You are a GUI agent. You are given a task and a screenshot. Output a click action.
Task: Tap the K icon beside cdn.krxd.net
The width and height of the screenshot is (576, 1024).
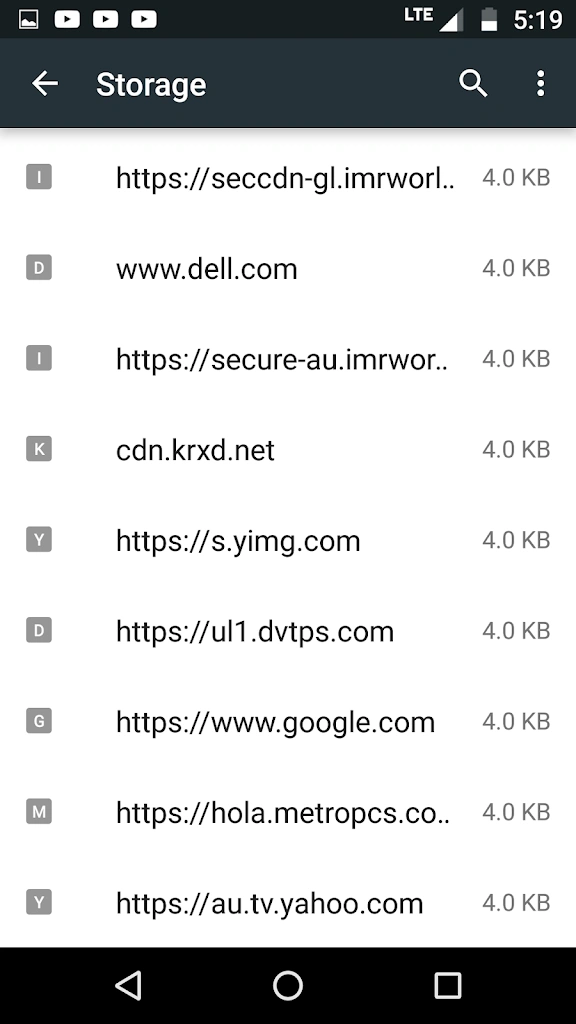tap(39, 449)
